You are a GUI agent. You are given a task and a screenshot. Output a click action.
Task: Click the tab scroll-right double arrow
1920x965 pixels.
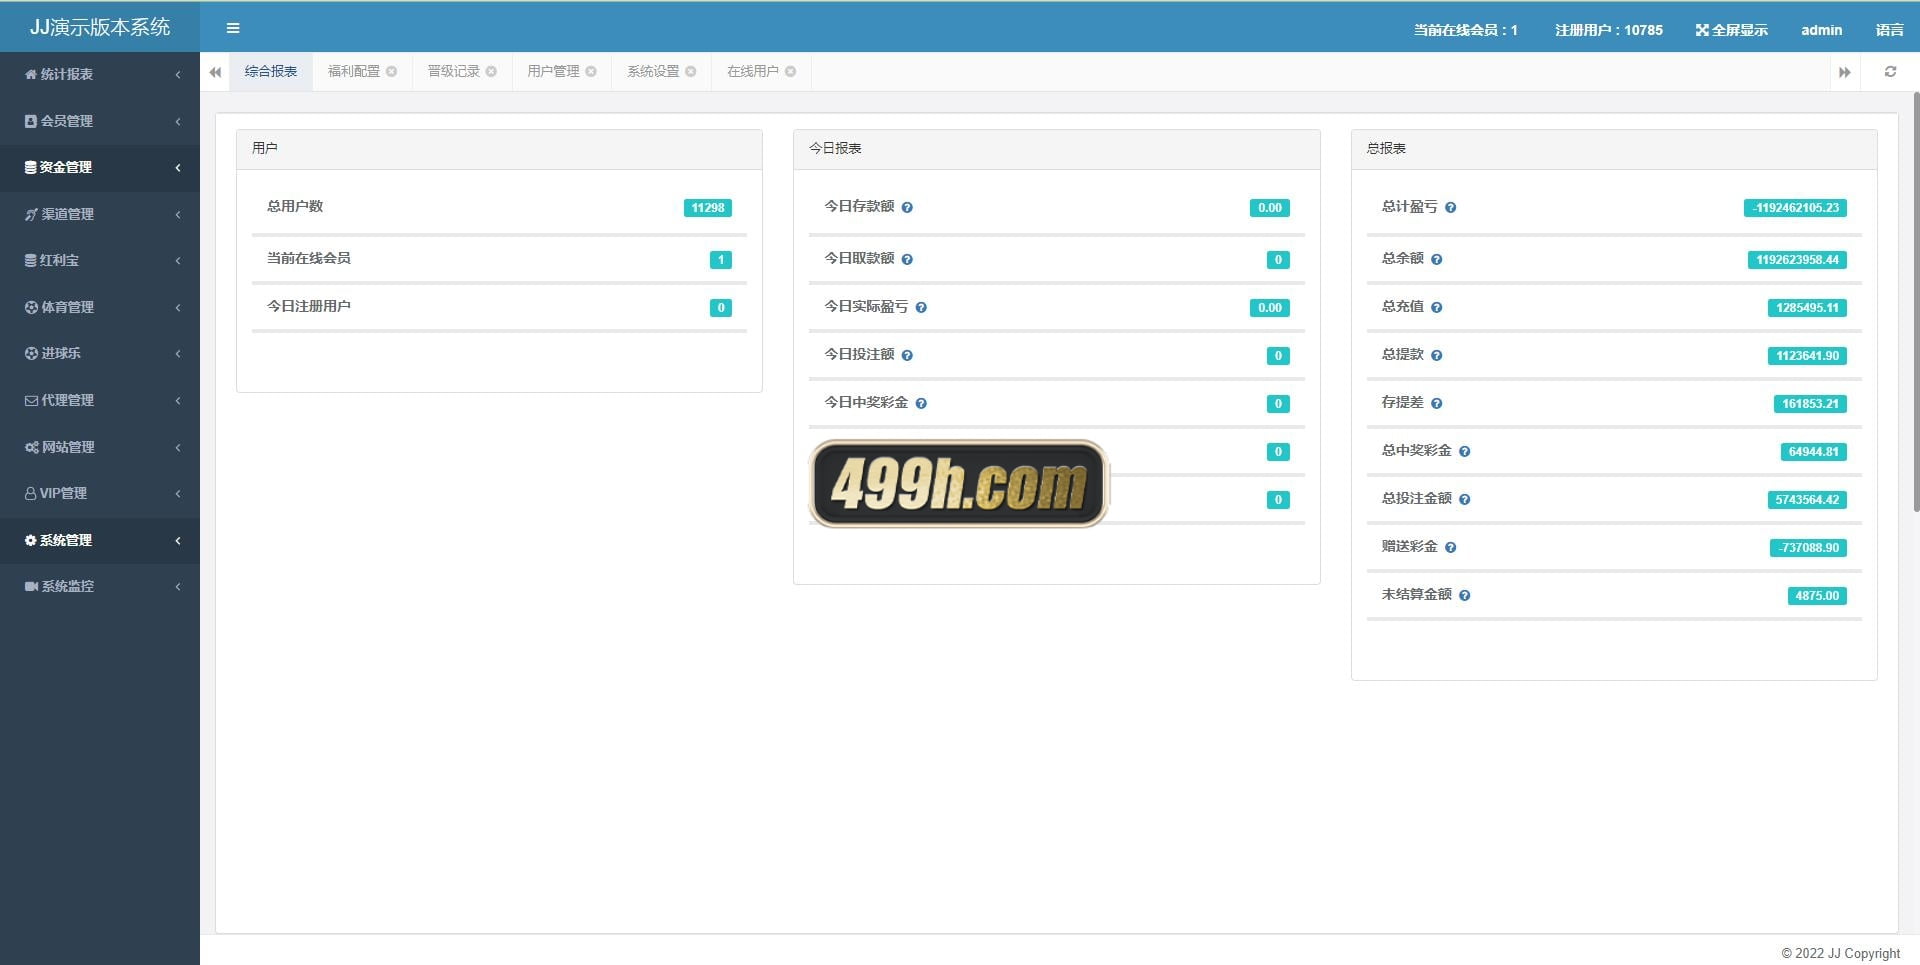pyautogui.click(x=1845, y=72)
